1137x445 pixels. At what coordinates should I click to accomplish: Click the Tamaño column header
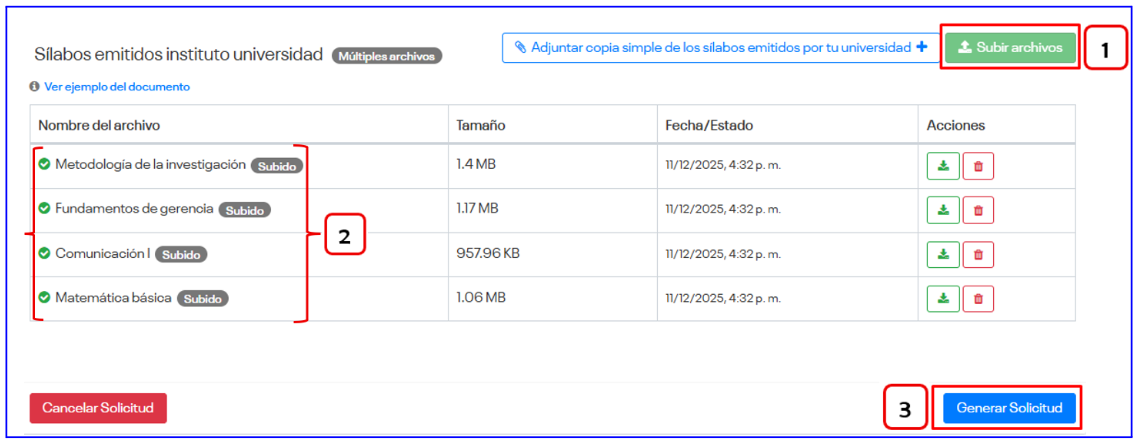click(x=480, y=126)
